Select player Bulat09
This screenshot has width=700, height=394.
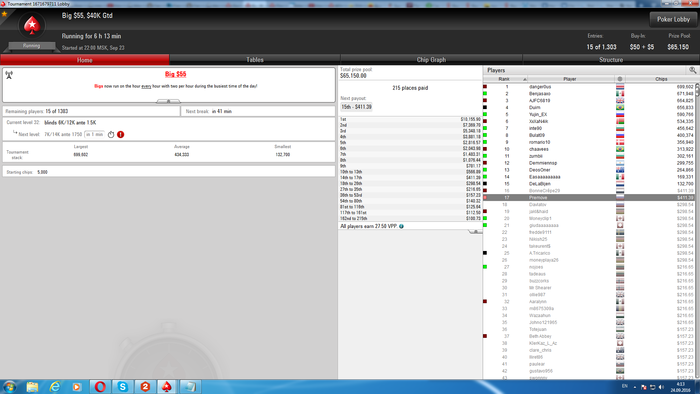click(589, 135)
